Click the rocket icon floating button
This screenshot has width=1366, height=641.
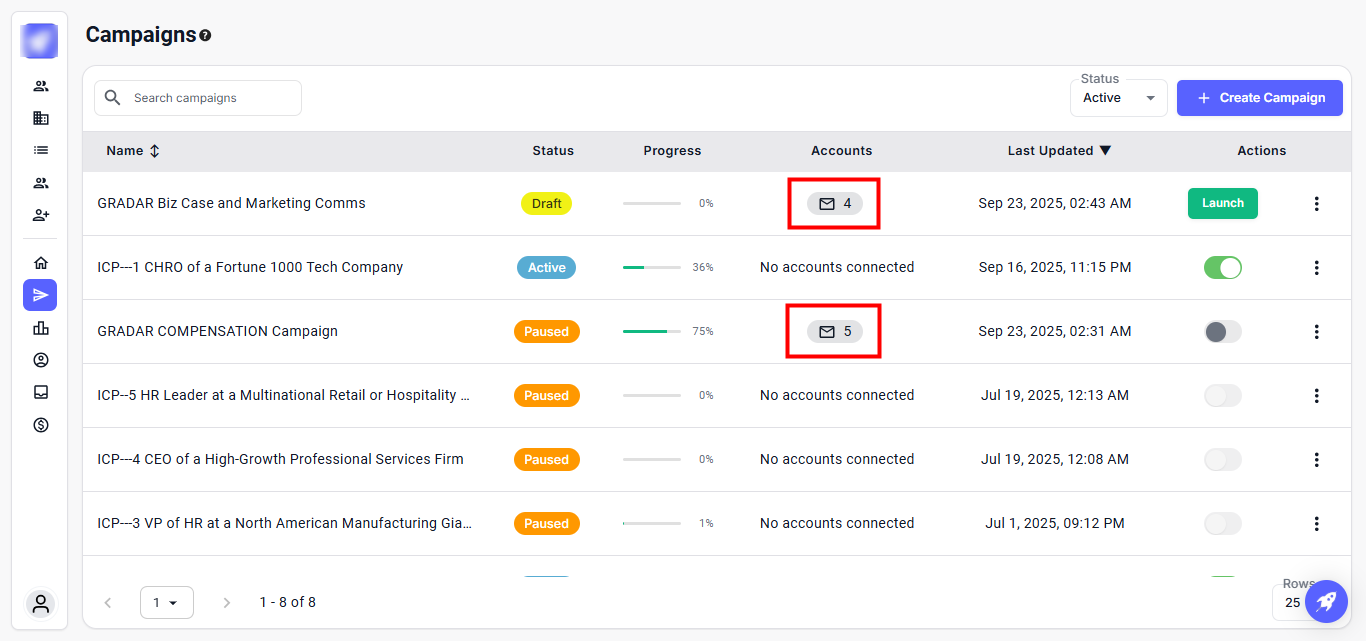(x=1326, y=601)
